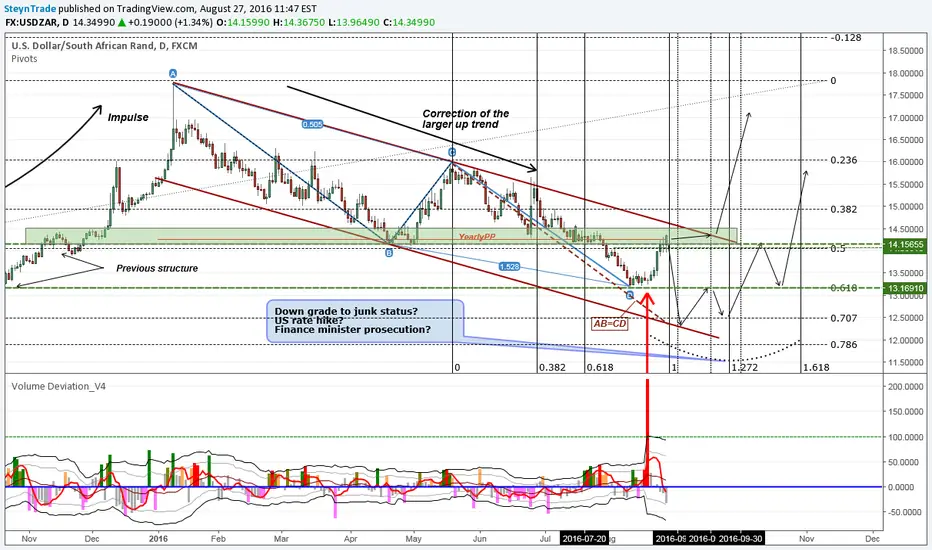932x550 pixels.
Task: Select the 0.707 Fibonacci level label
Action: click(x=843, y=318)
